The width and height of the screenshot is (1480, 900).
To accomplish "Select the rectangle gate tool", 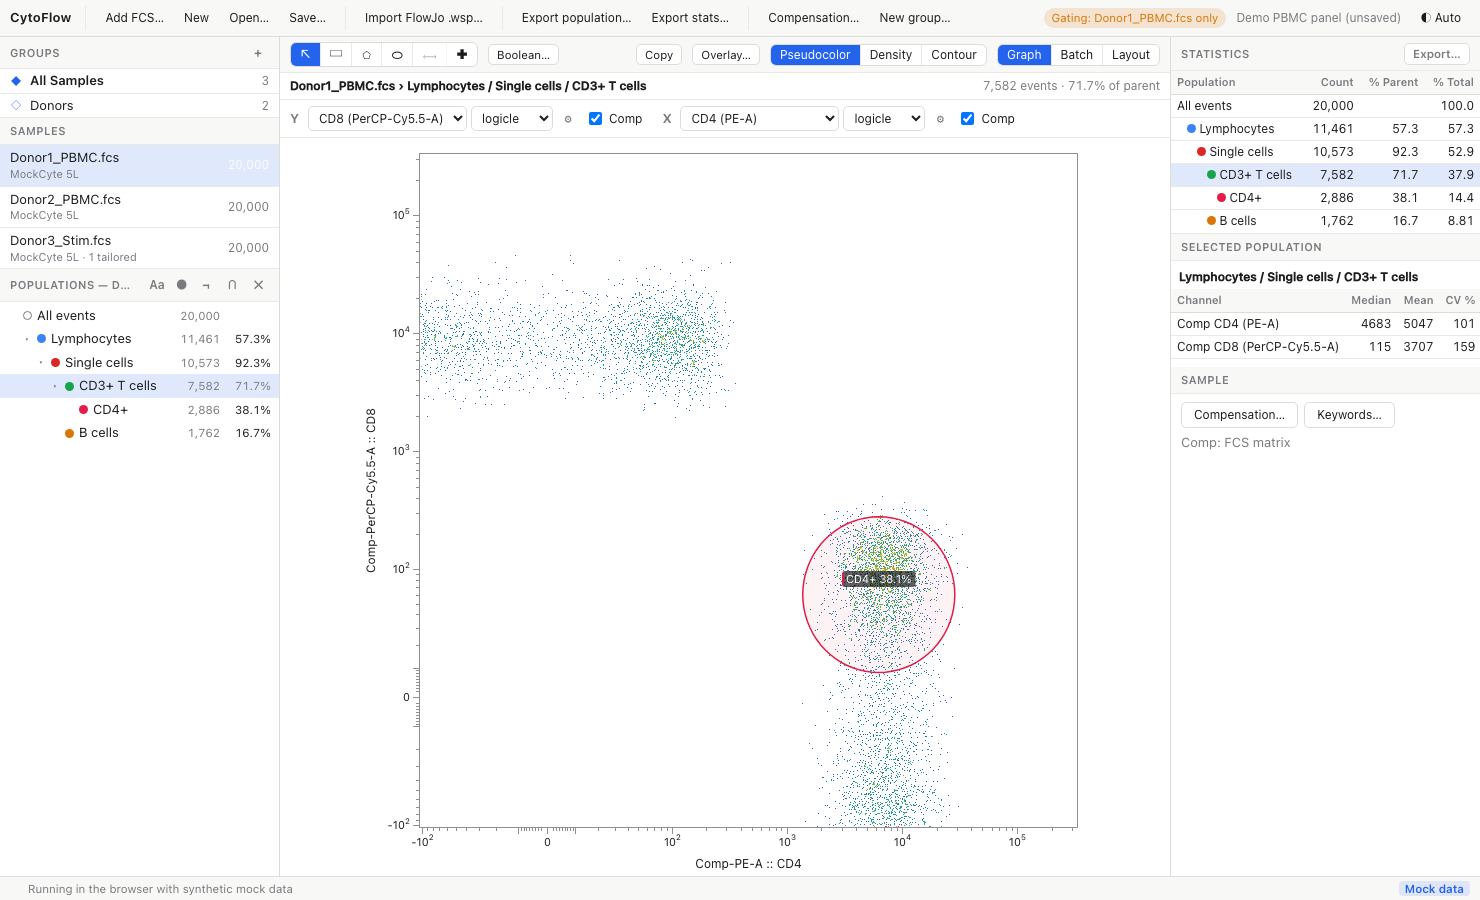I will (x=336, y=55).
